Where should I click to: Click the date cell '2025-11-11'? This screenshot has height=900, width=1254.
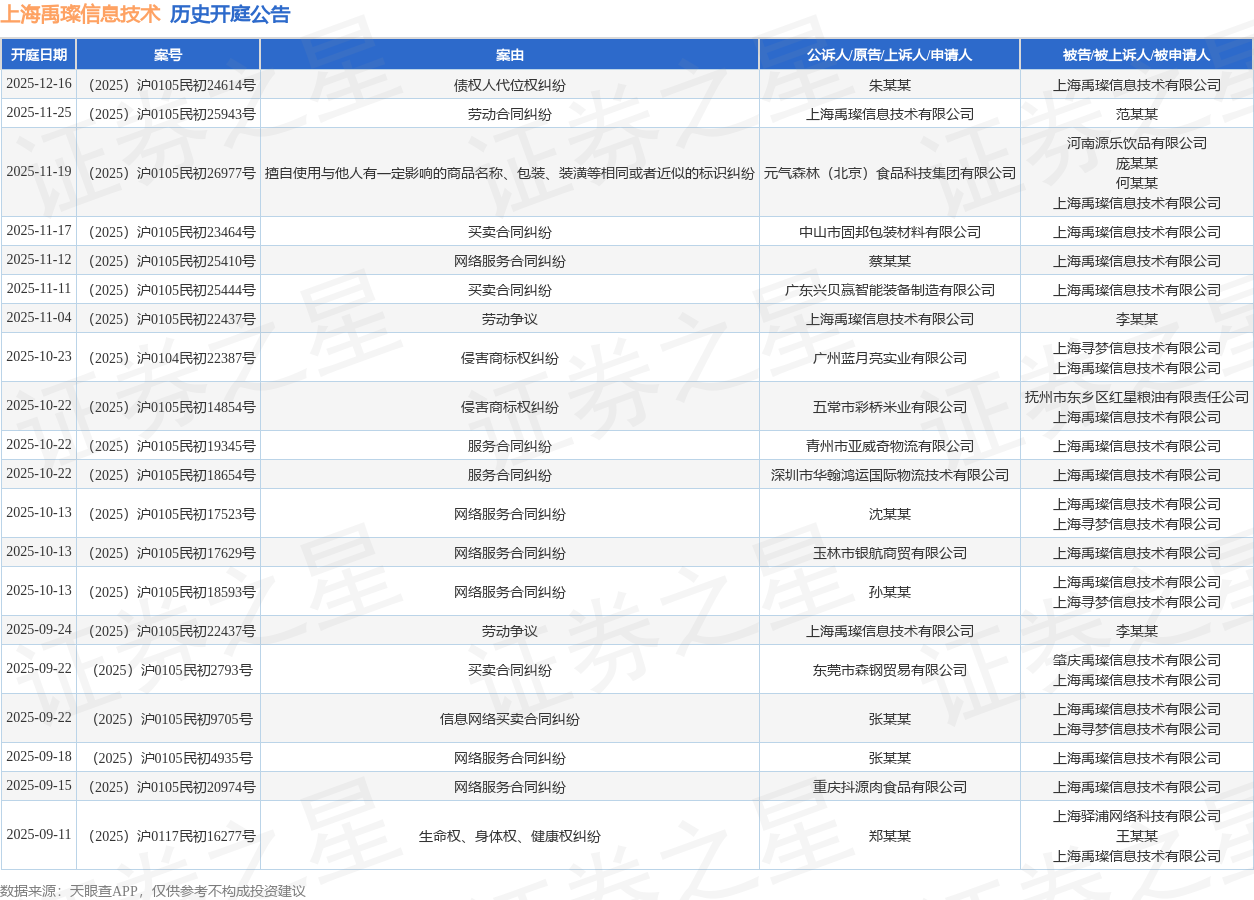(x=39, y=289)
